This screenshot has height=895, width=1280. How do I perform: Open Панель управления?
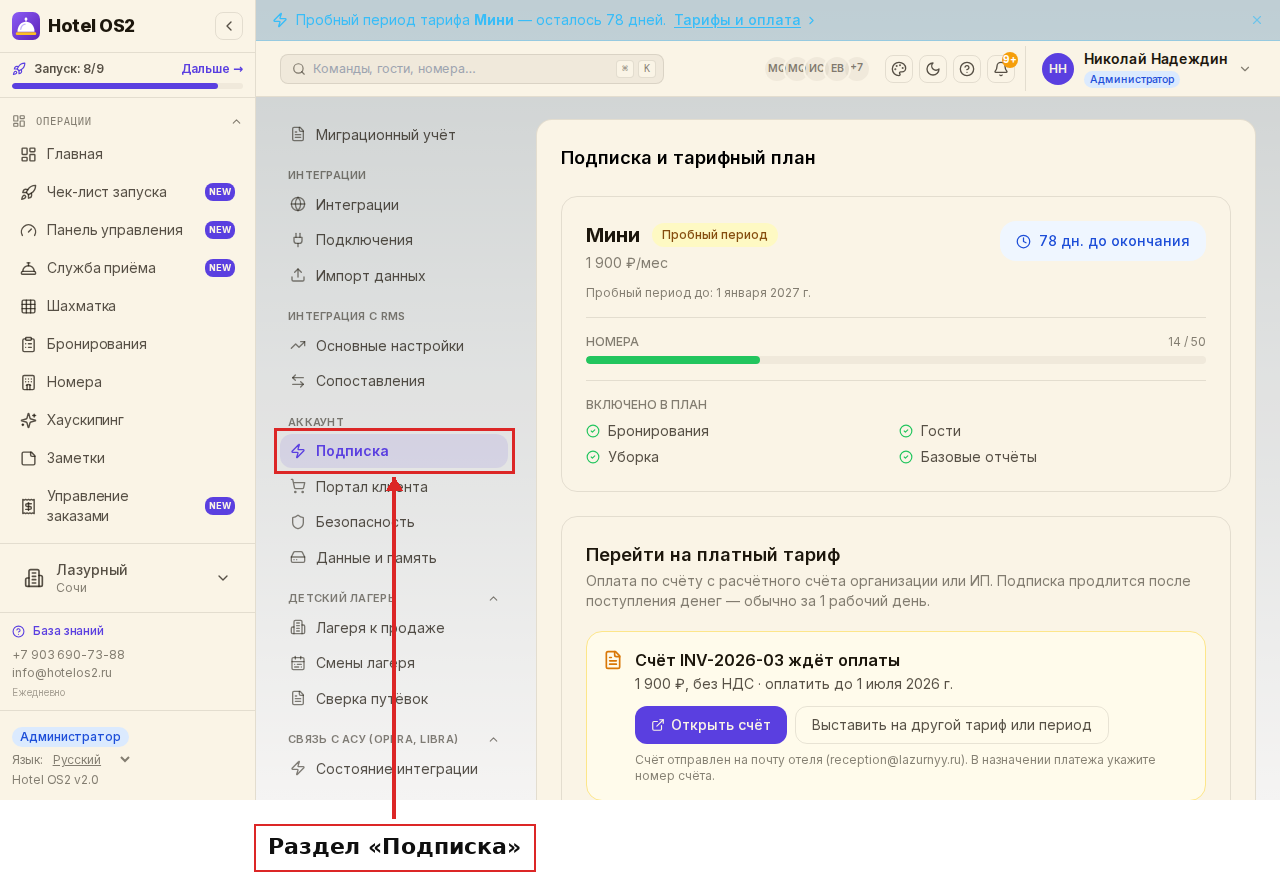coord(127,230)
